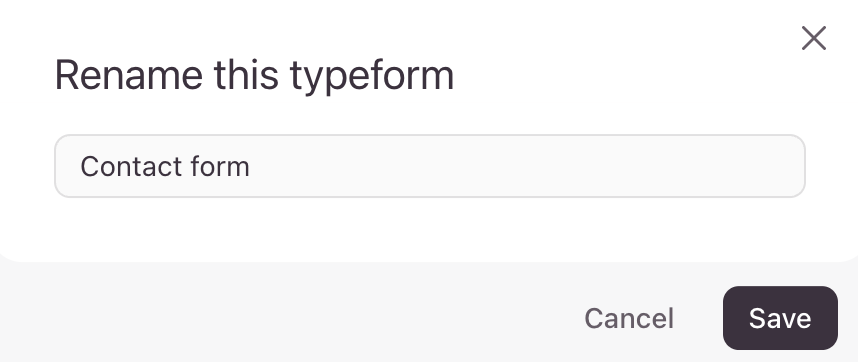
Task: Dismiss the dialog via the top-right cross
Action: (x=814, y=38)
